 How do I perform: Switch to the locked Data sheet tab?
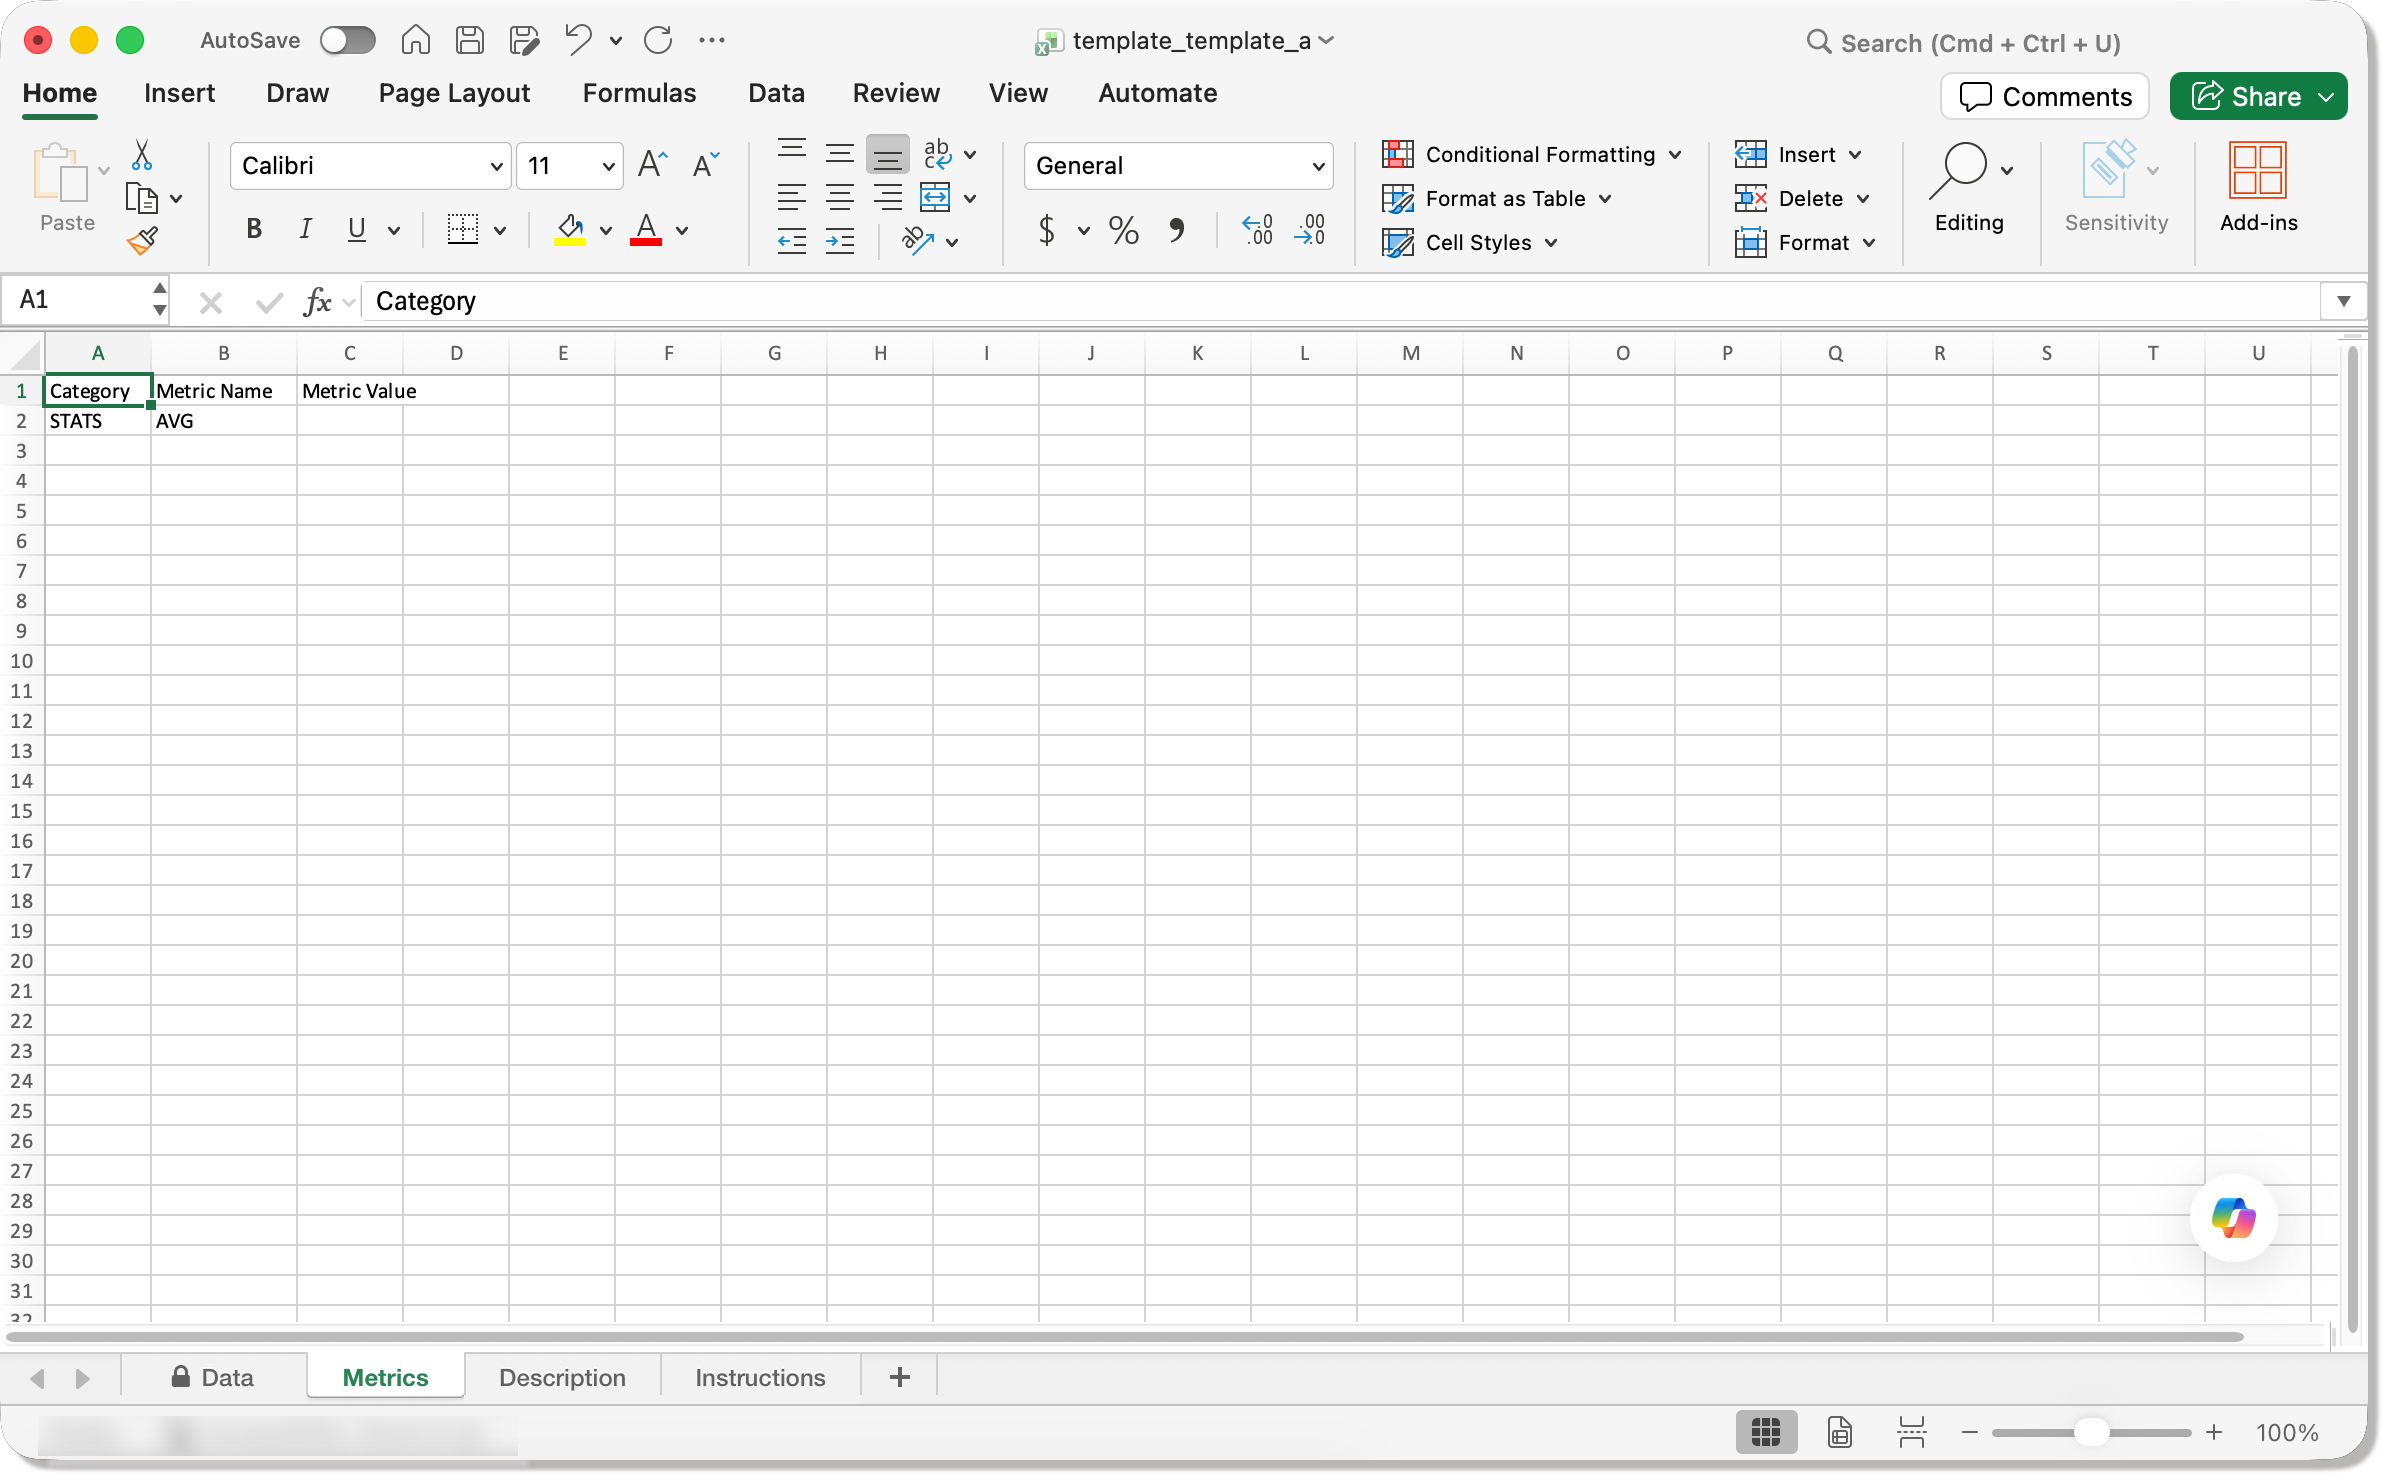pyautogui.click(x=212, y=1377)
